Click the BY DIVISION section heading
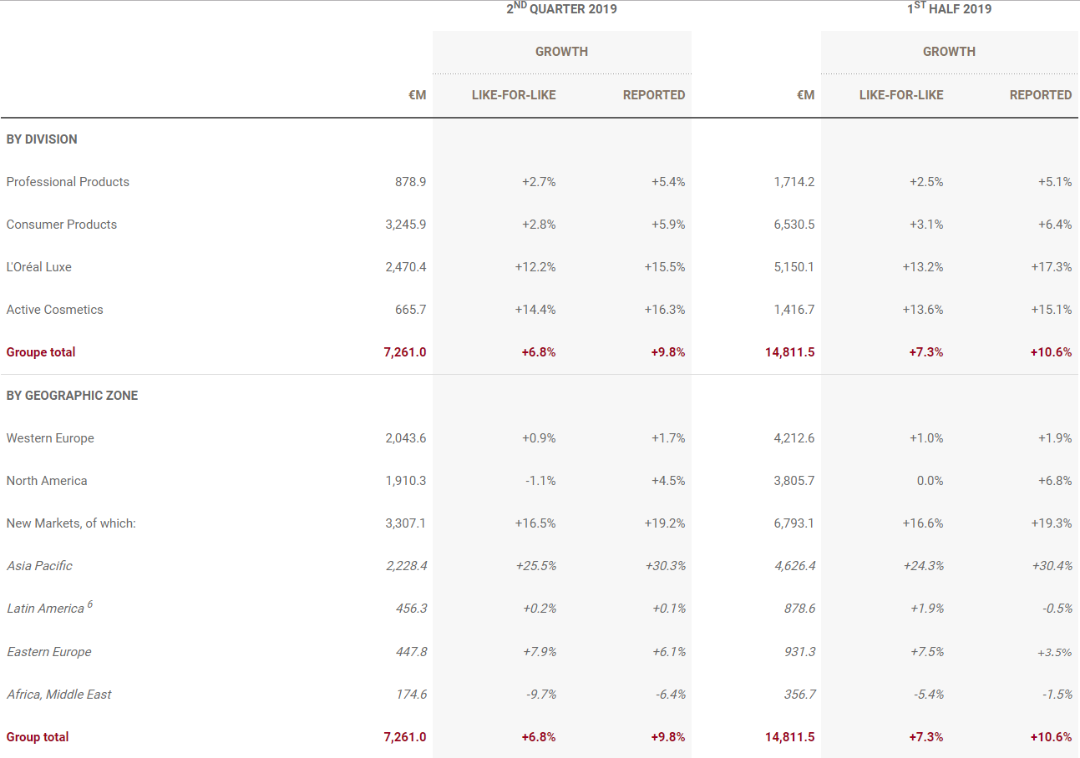The width and height of the screenshot is (1080, 758). [42, 139]
